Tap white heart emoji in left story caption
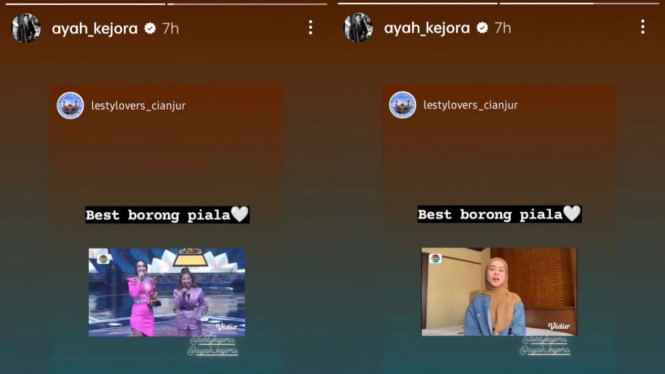The height and width of the screenshot is (374, 665). point(240,214)
